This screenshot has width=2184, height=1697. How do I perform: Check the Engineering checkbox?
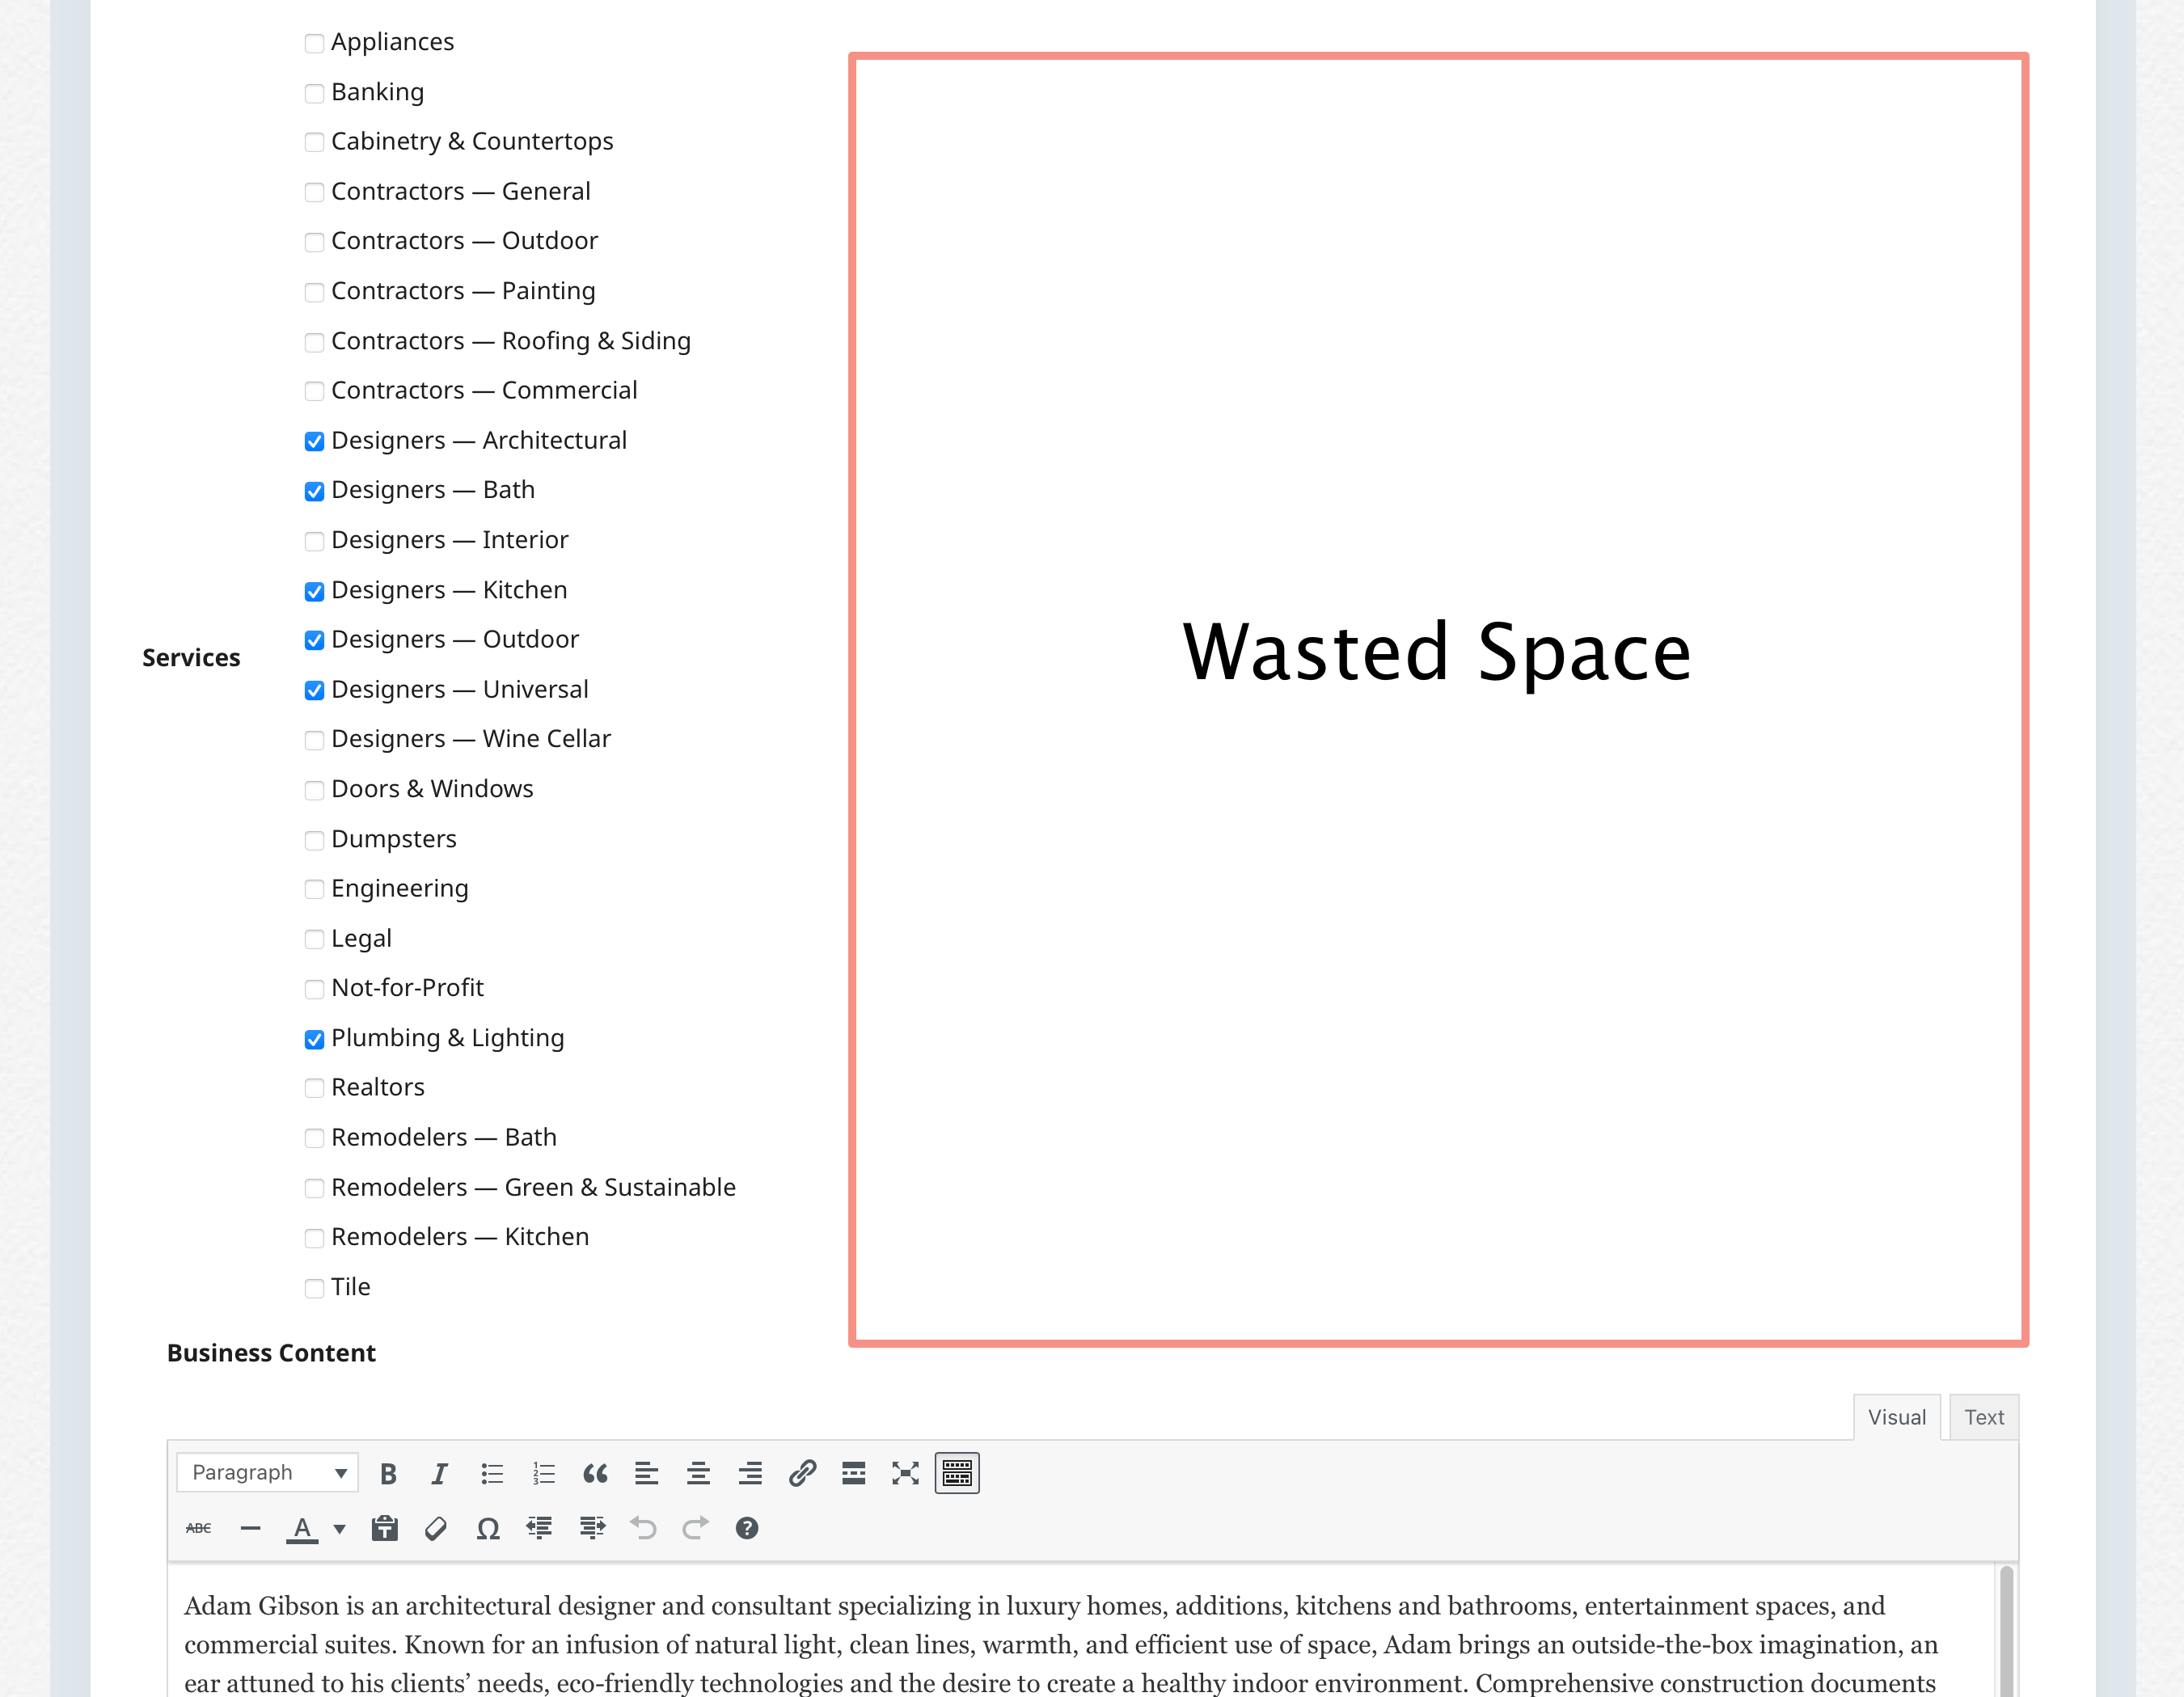(314, 889)
